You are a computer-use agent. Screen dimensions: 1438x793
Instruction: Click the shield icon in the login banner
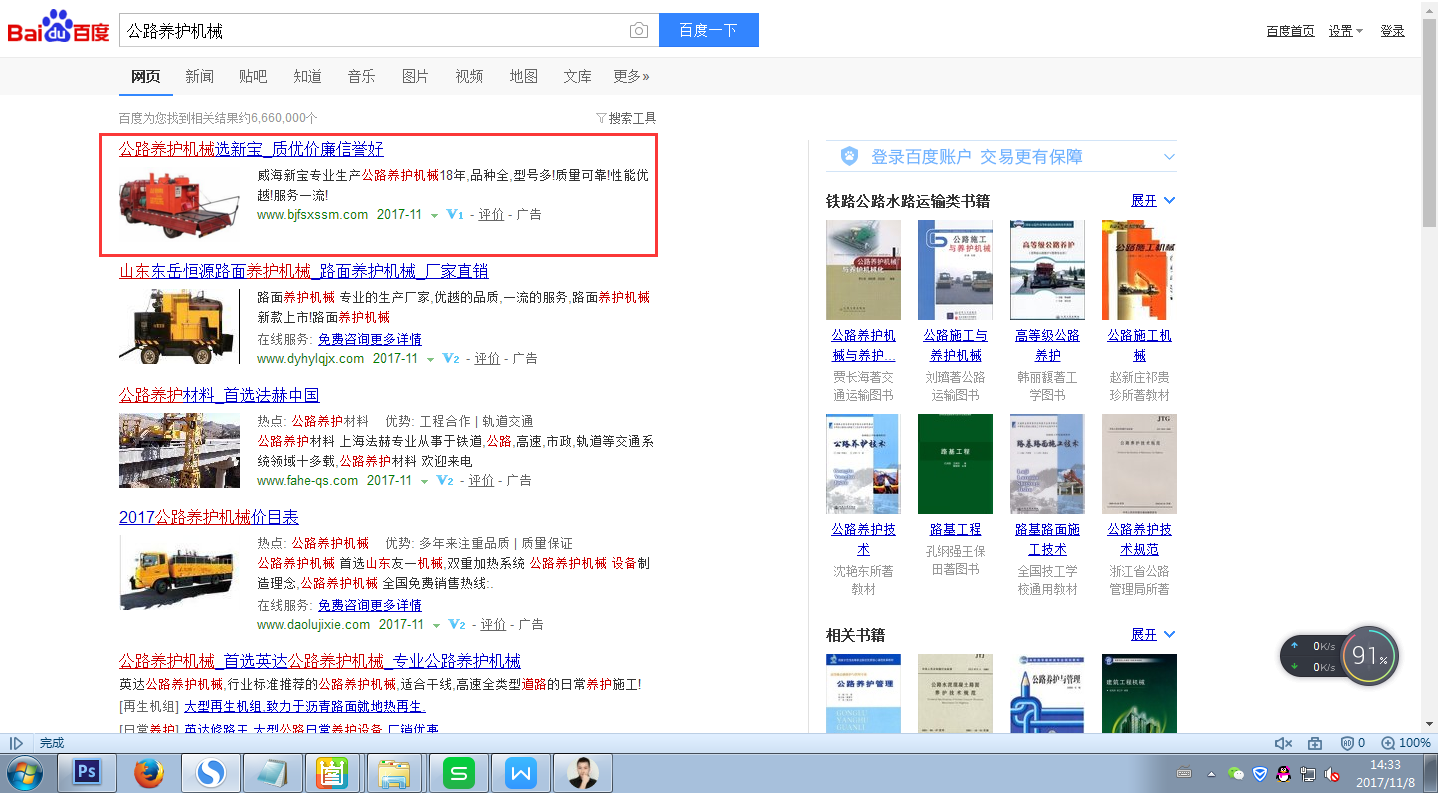click(849, 156)
